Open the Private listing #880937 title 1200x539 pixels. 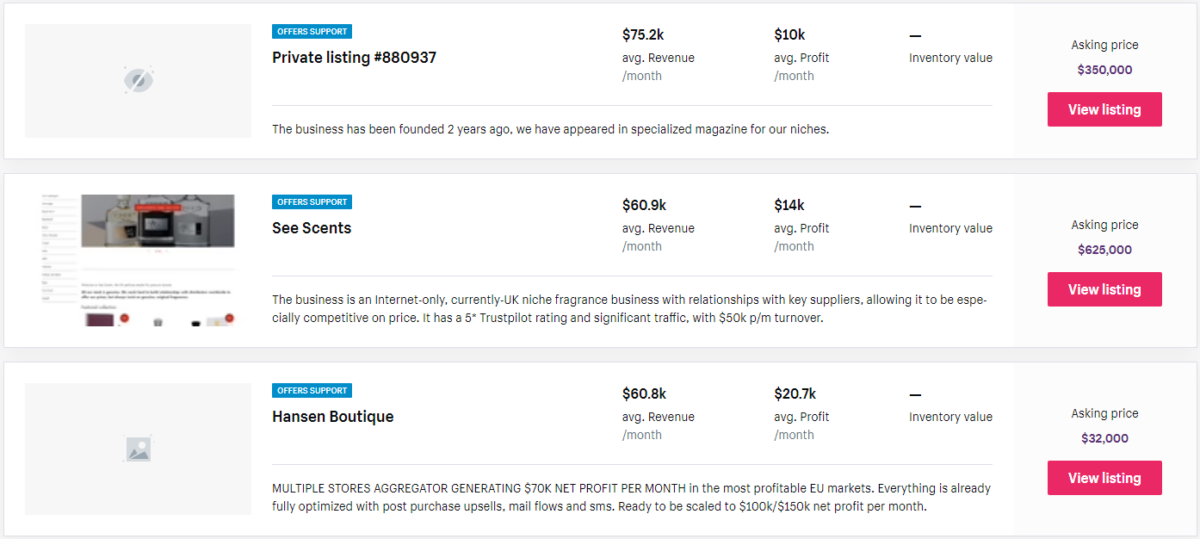point(354,58)
